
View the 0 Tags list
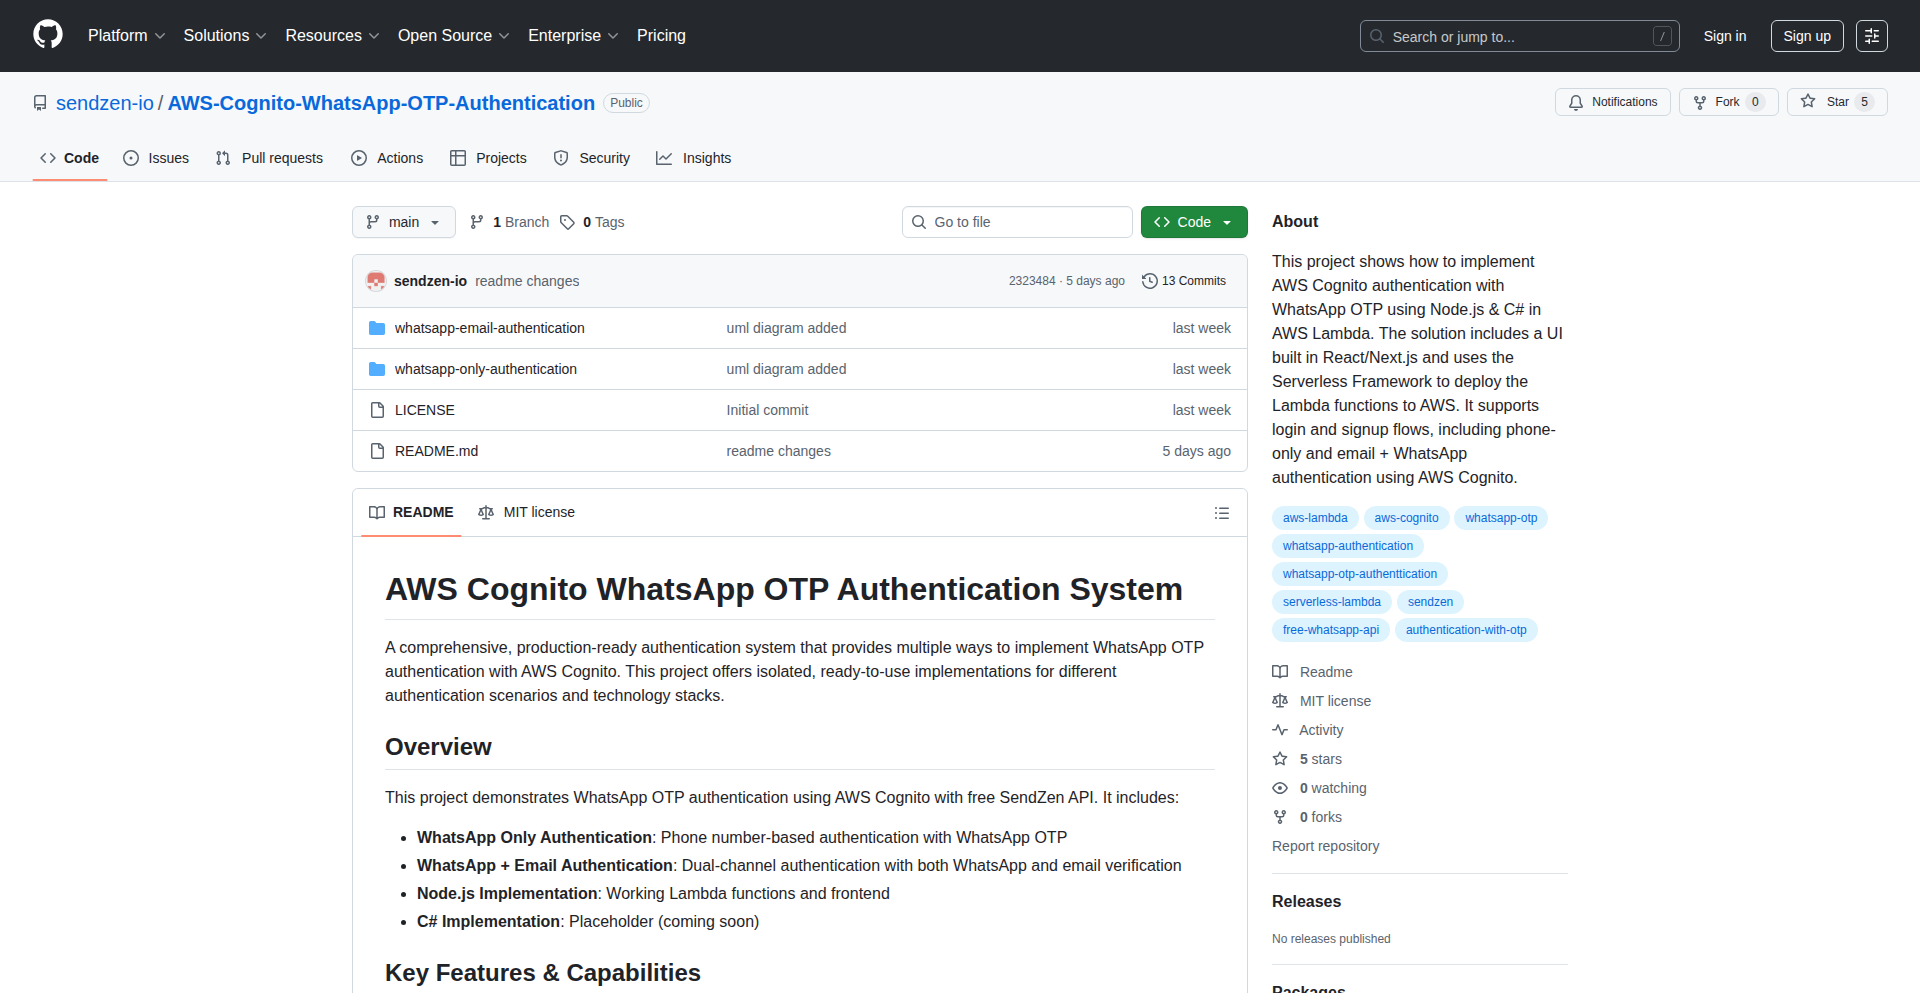(592, 222)
